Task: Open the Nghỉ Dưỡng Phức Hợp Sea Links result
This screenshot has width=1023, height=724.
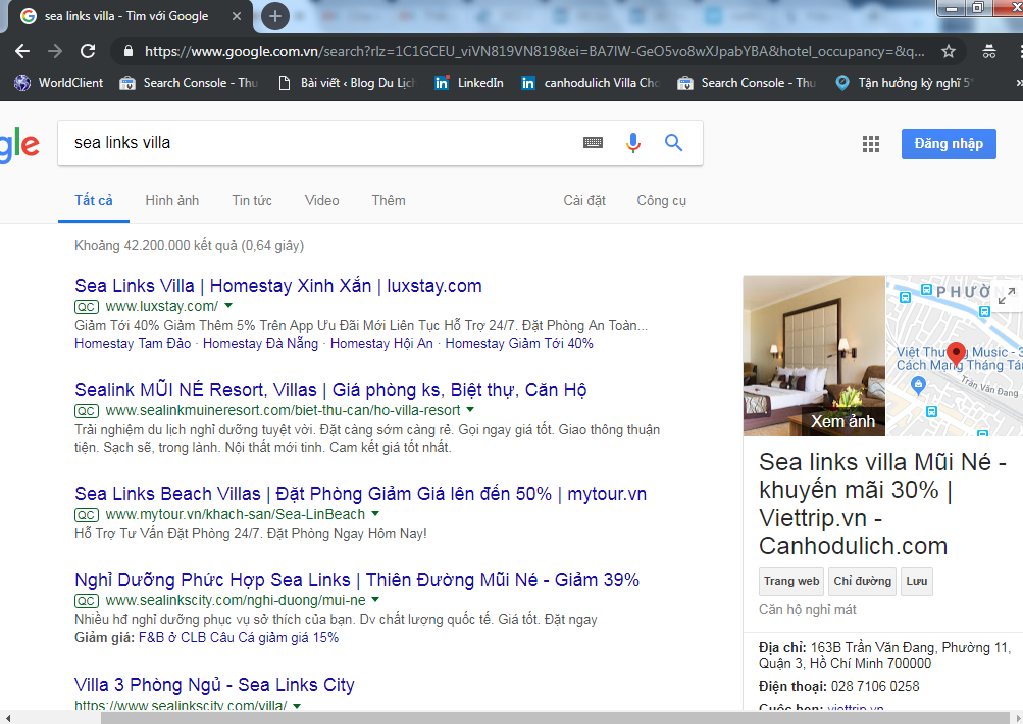Action: click(357, 580)
